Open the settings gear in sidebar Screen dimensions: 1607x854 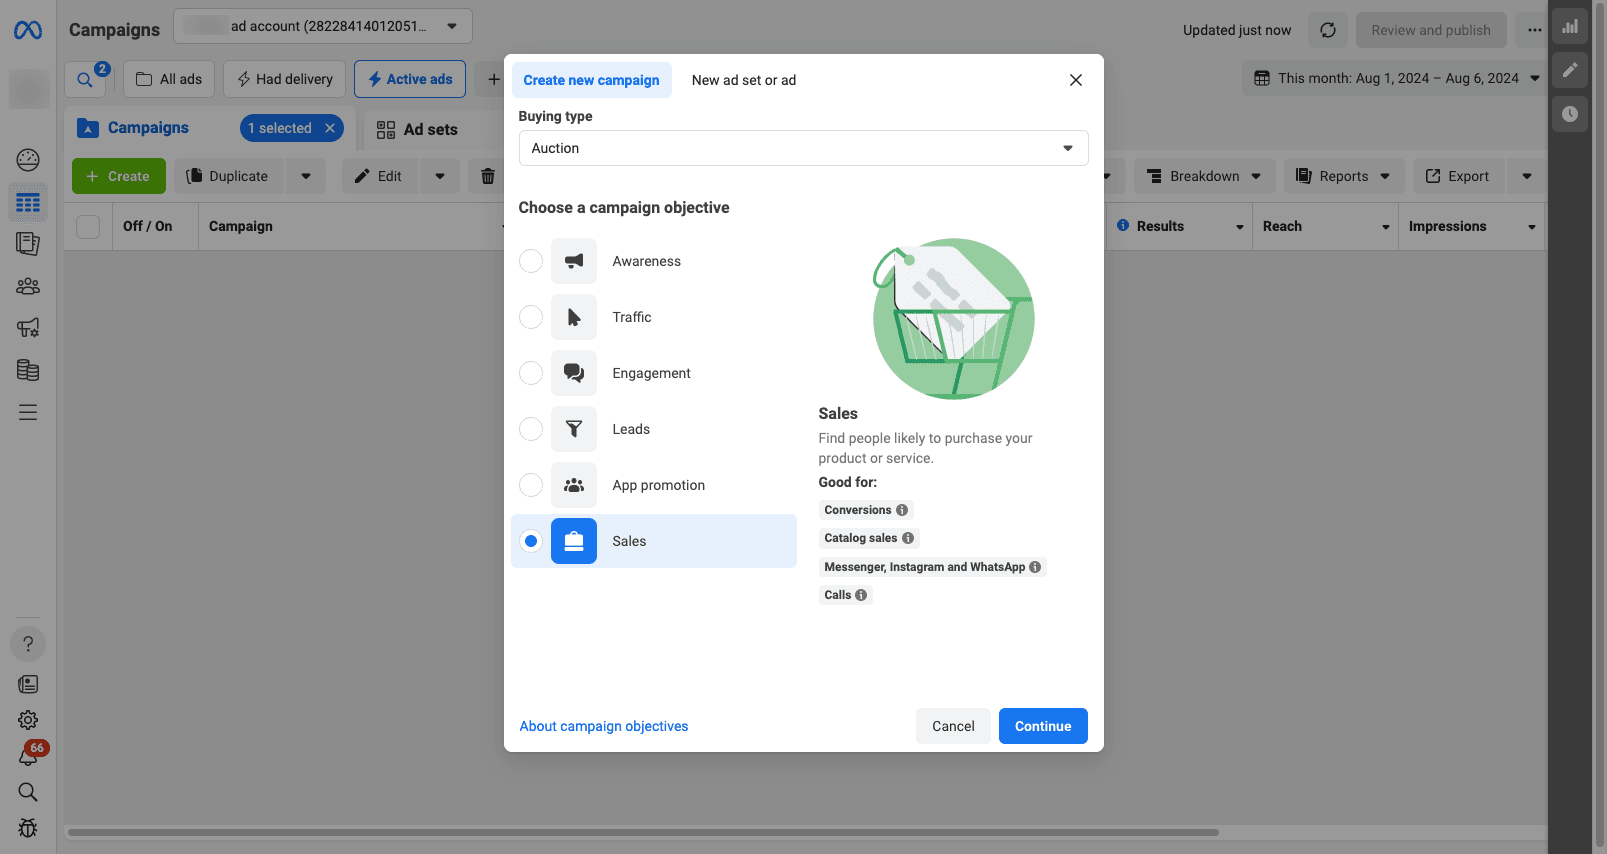coord(28,720)
